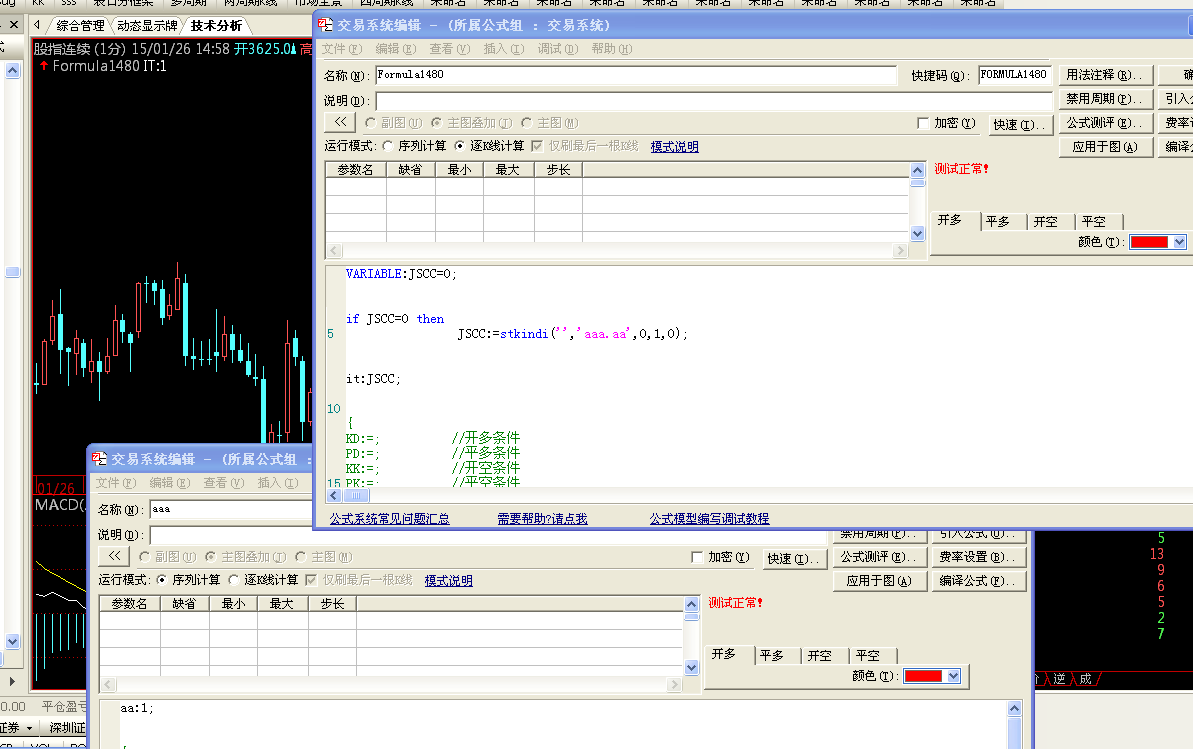Open 查看 menu in front editor
This screenshot has height=749, width=1193.
tap(450, 49)
